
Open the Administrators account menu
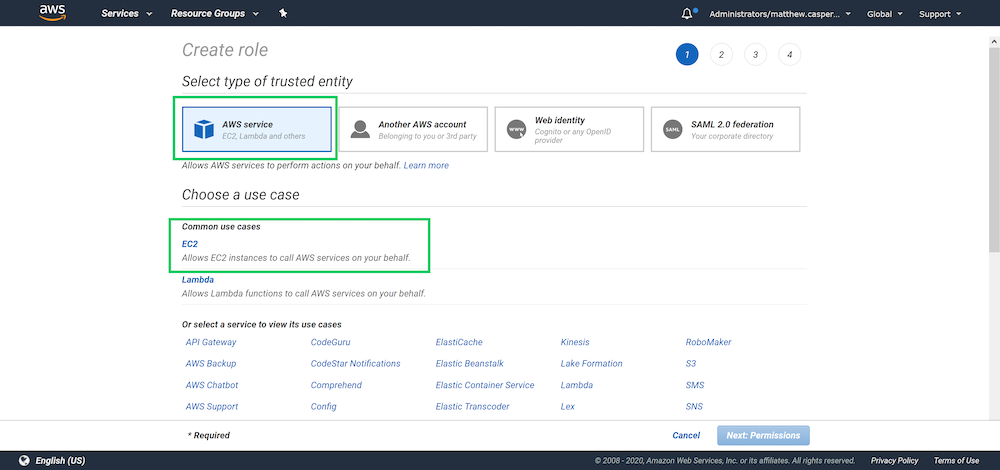[780, 14]
